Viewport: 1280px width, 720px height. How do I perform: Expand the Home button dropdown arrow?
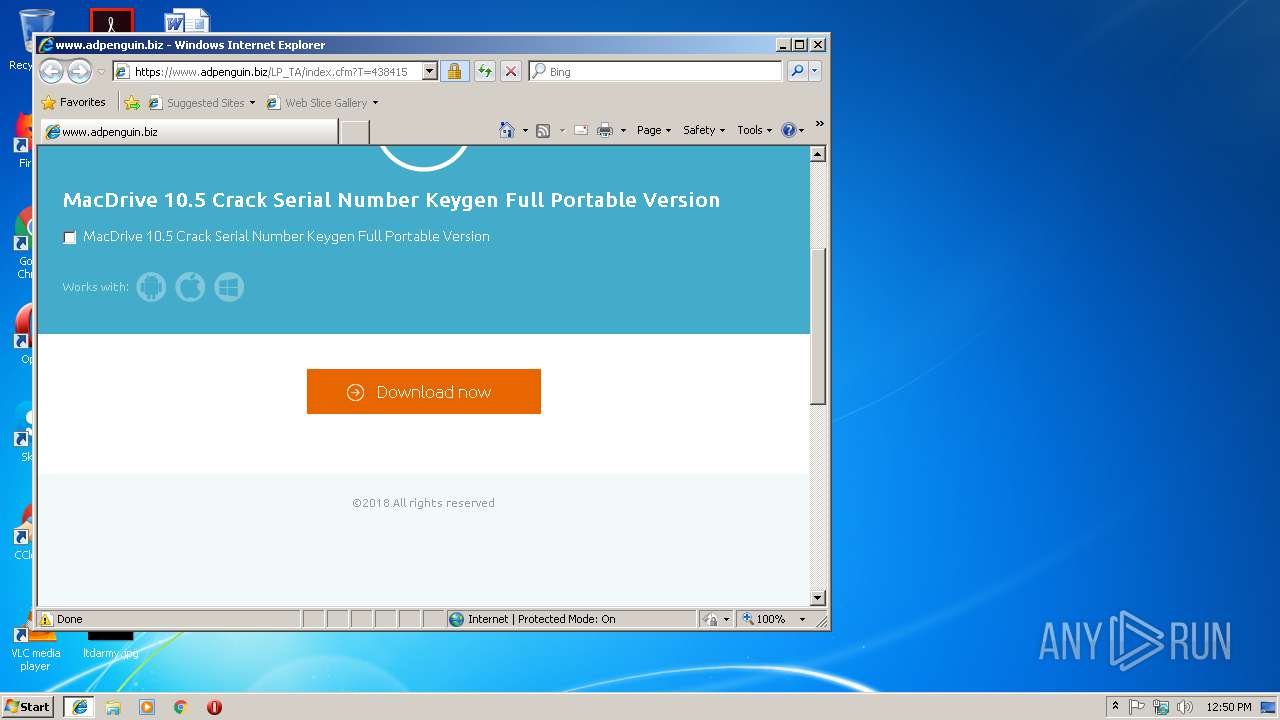click(525, 131)
